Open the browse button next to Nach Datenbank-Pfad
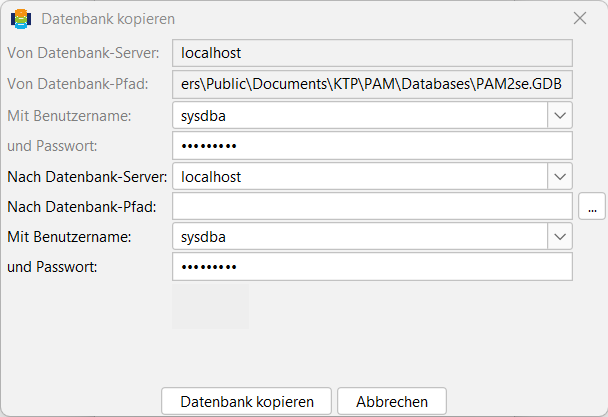Image resolution: width=608 pixels, height=417 pixels. [x=592, y=207]
